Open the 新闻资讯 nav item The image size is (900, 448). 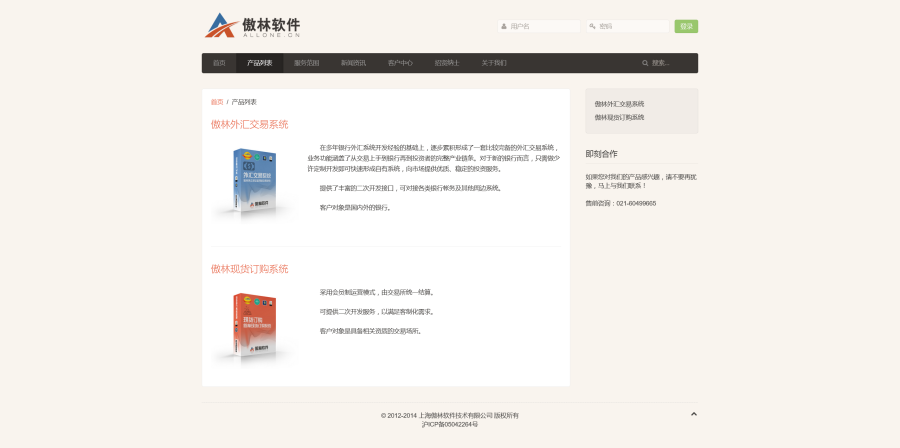click(353, 63)
